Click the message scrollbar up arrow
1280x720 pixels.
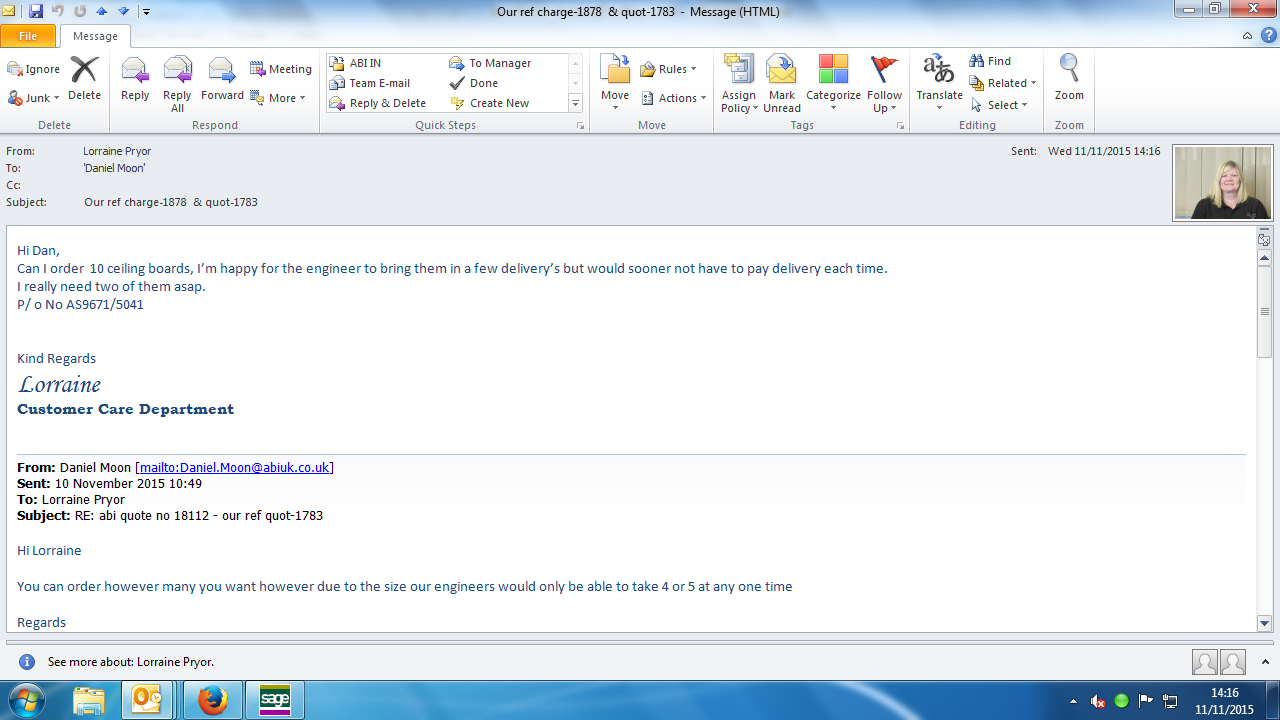[x=1264, y=258]
